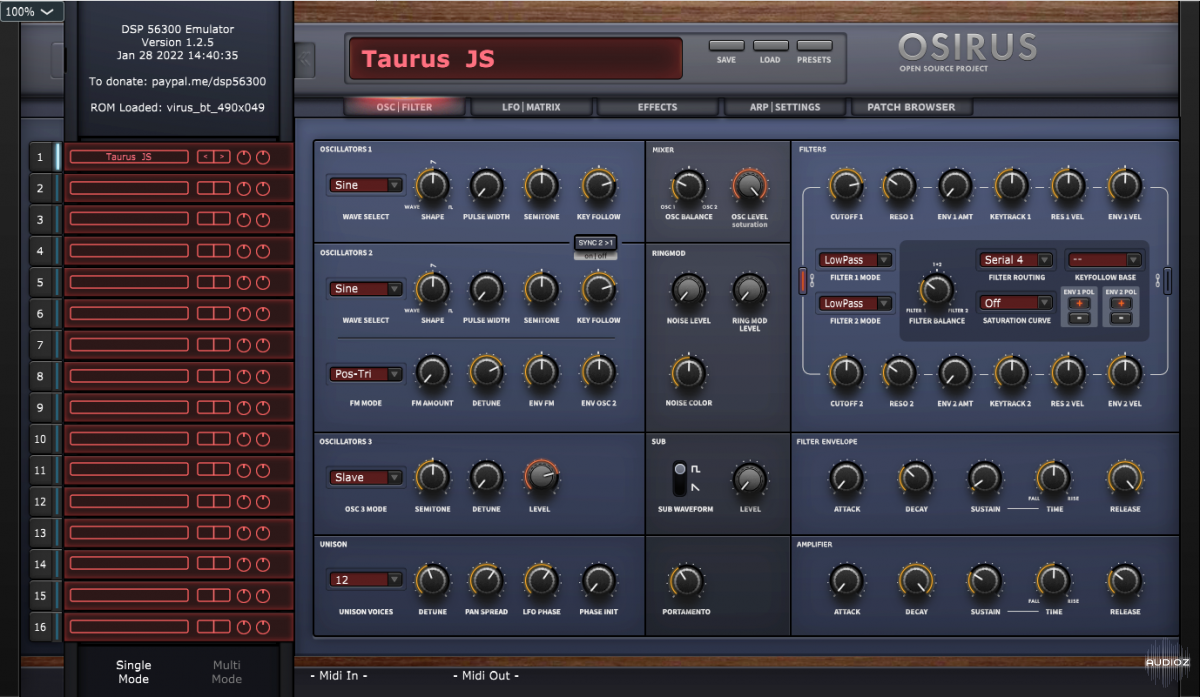Click the PRESETS button

pos(814,46)
